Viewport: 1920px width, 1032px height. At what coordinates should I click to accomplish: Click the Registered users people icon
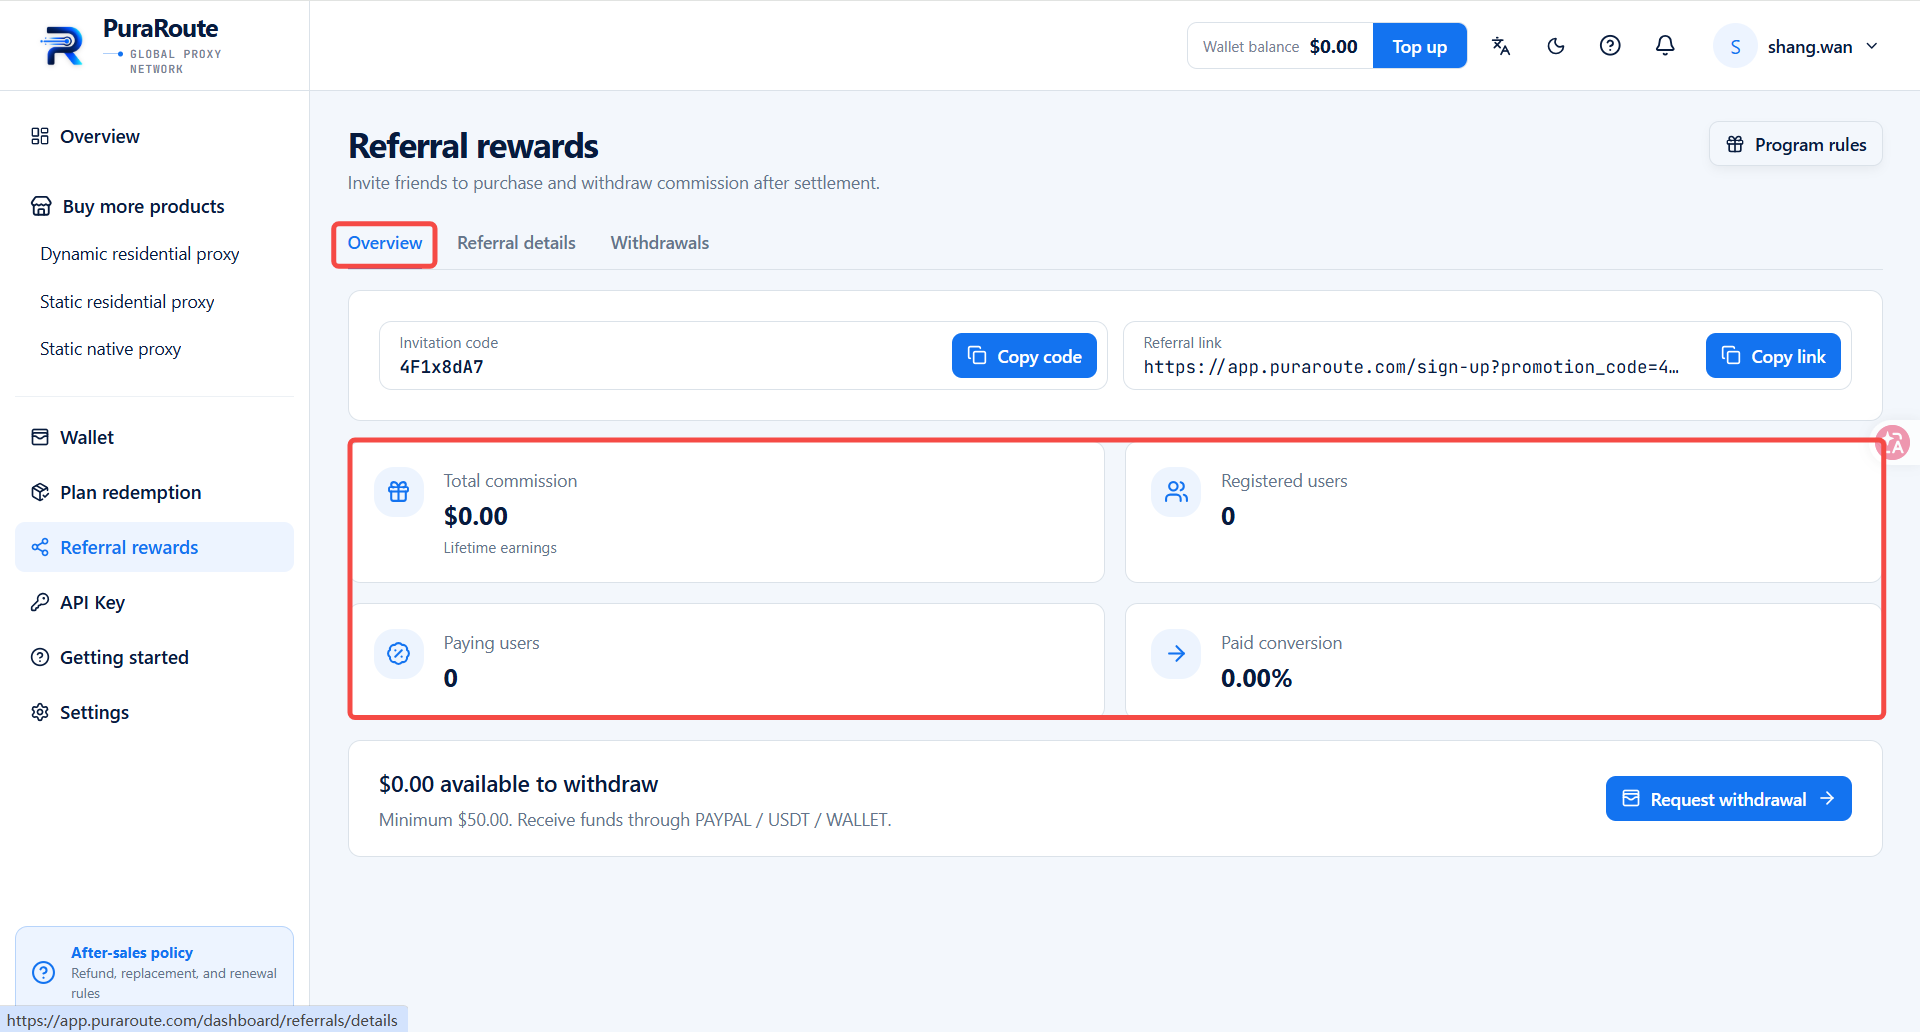[1176, 491]
